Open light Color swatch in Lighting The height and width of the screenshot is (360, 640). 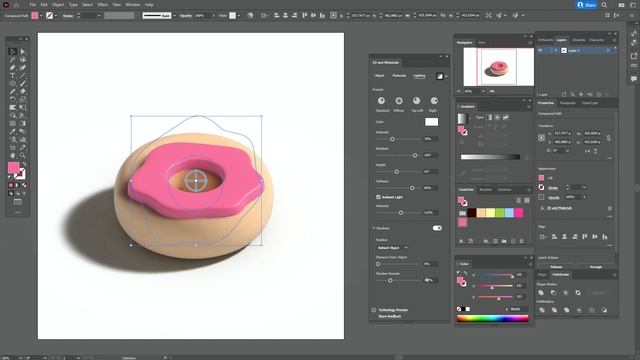pyautogui.click(x=431, y=122)
